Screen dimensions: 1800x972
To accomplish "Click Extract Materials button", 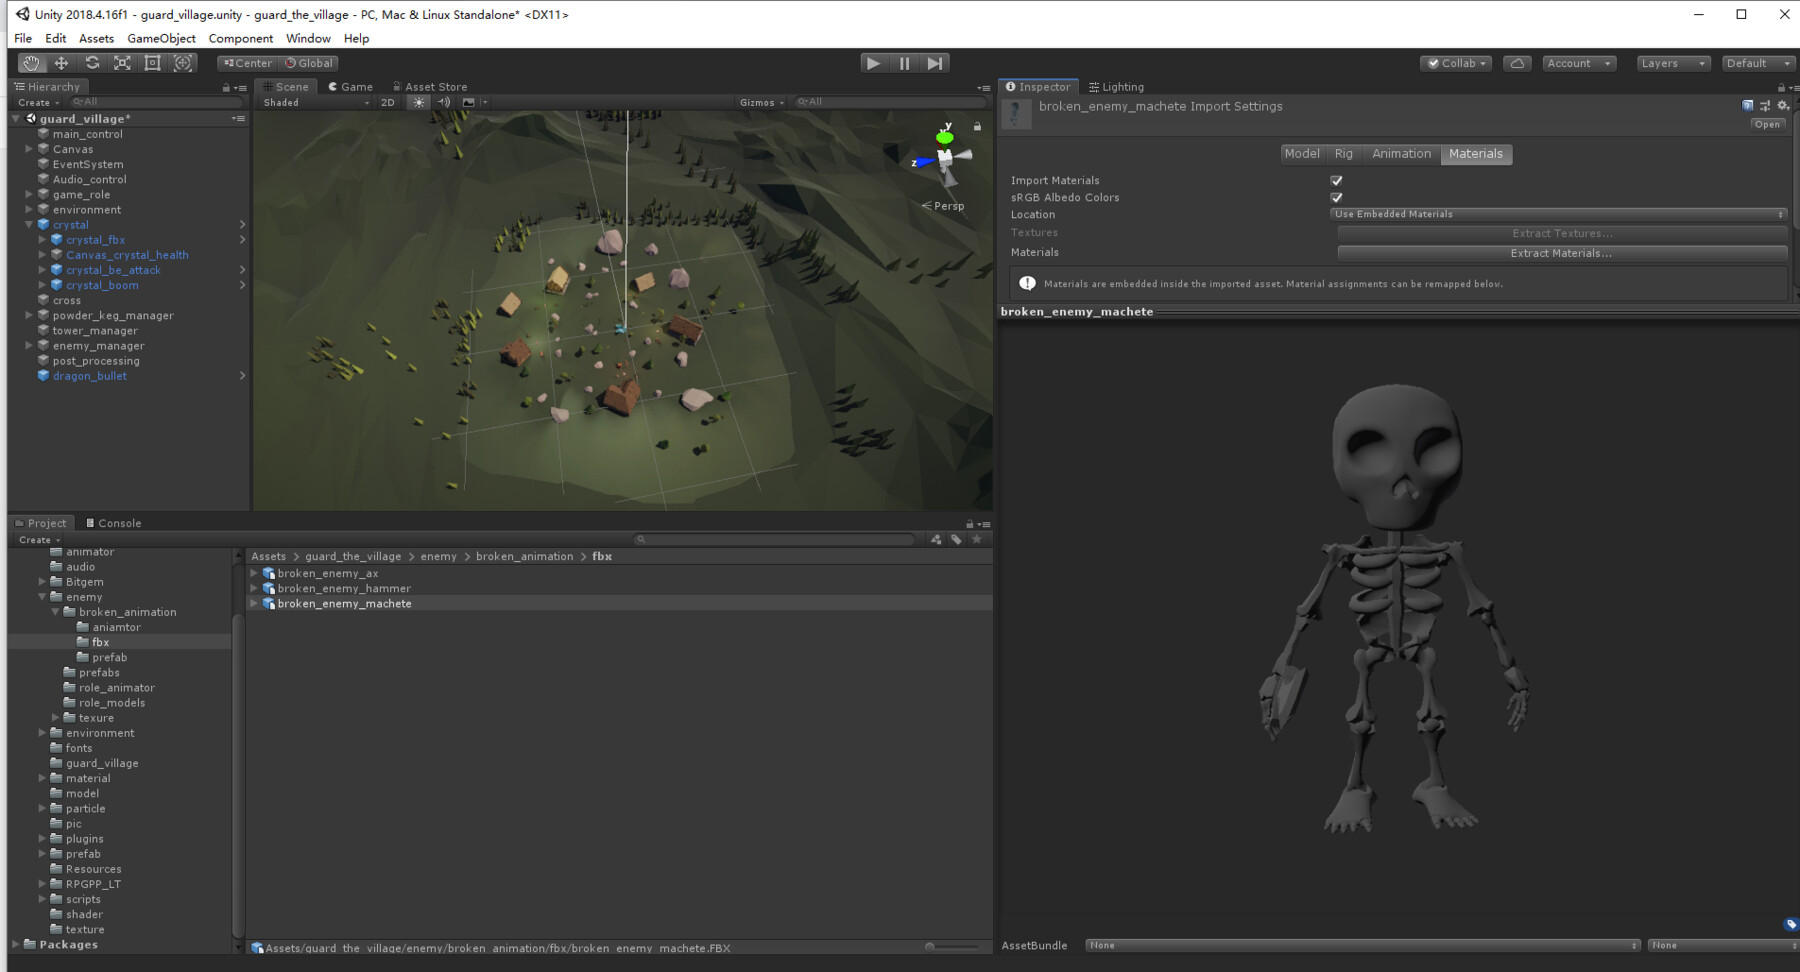I will [1561, 253].
